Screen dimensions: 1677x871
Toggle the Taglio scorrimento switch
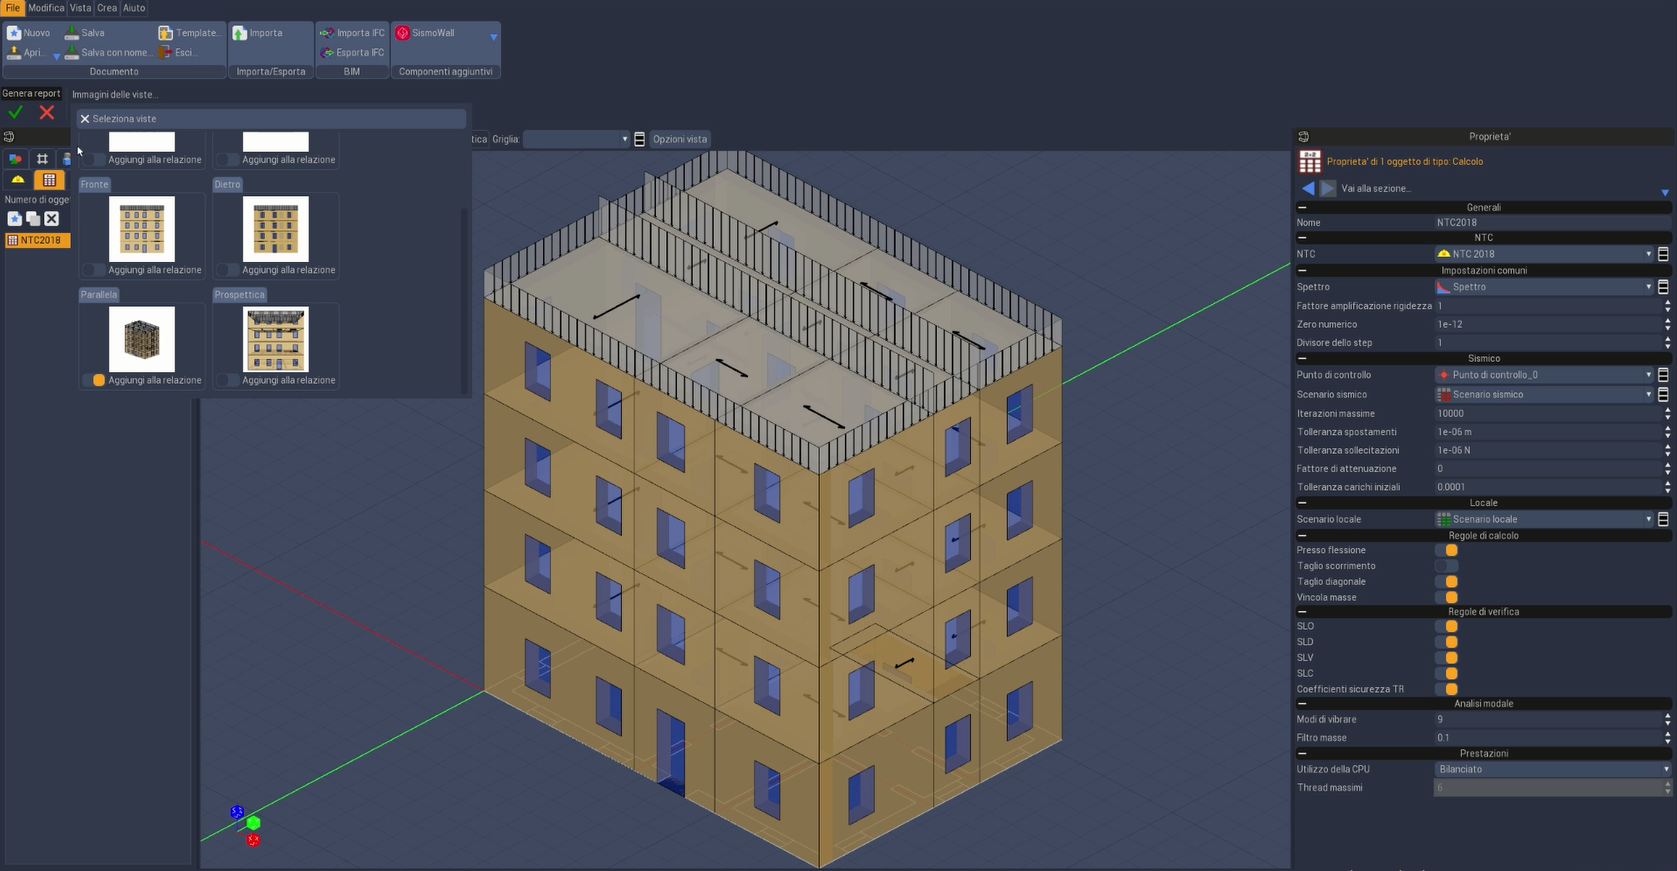(x=1446, y=566)
